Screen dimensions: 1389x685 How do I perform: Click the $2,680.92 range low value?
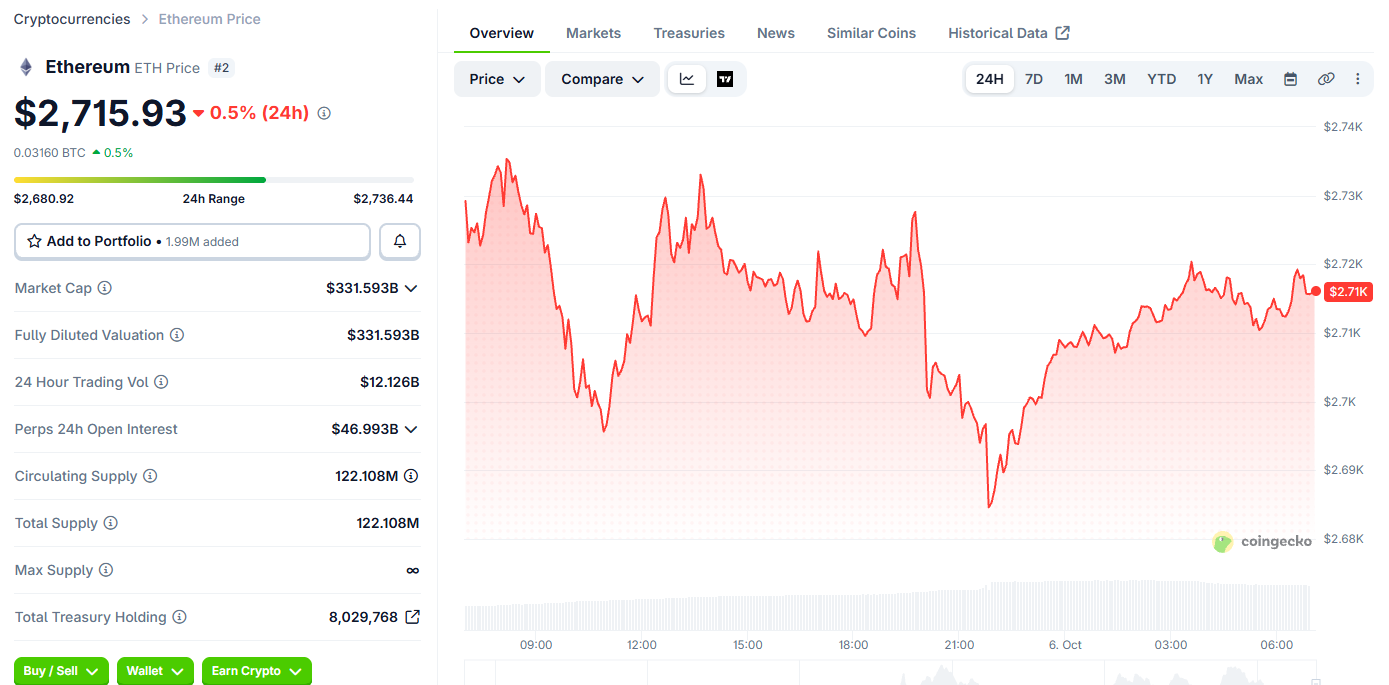[x=44, y=199]
